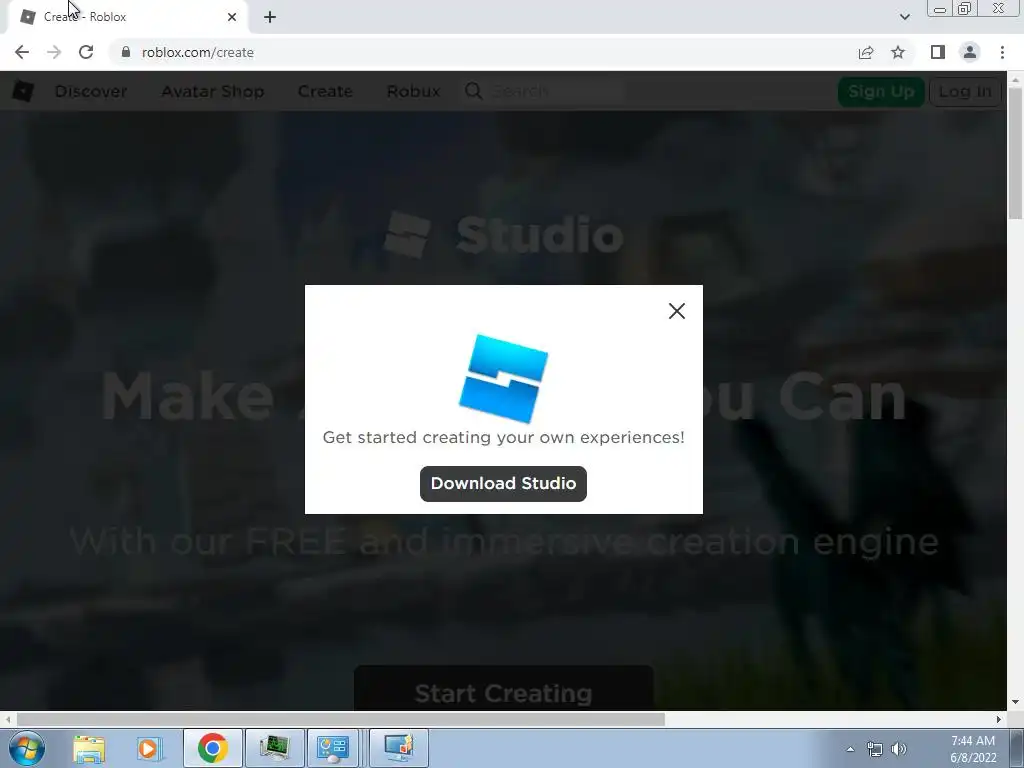Click the vertical page scrollbar thumb
Screen dimensions: 1024x768
point(1015,153)
